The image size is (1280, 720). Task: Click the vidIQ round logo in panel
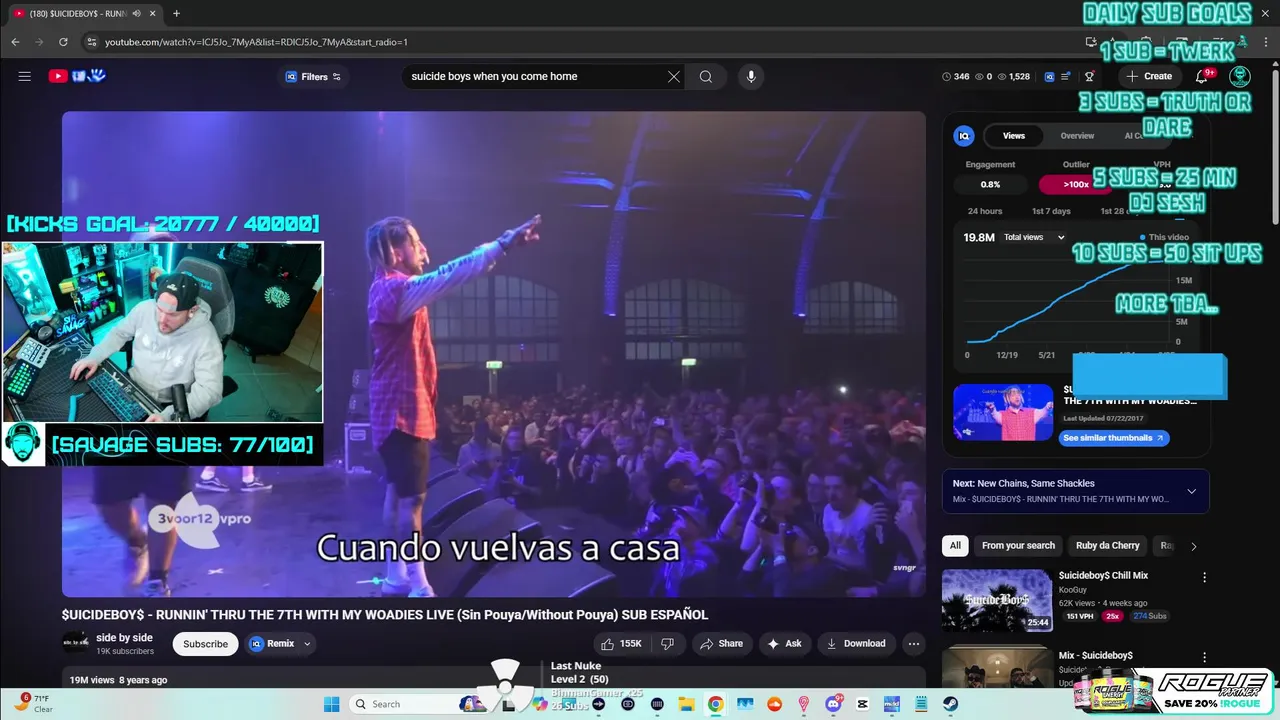click(x=964, y=136)
